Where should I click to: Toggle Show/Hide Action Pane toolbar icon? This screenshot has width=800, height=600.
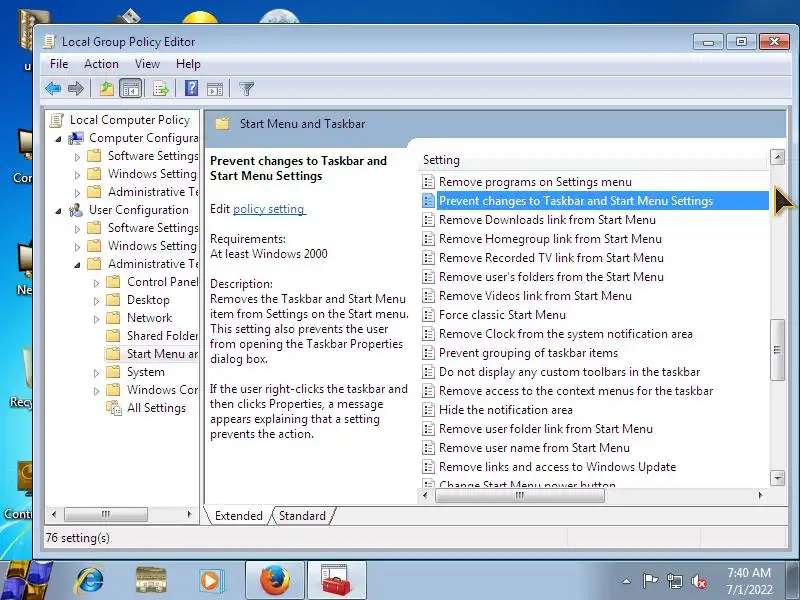click(x=215, y=89)
